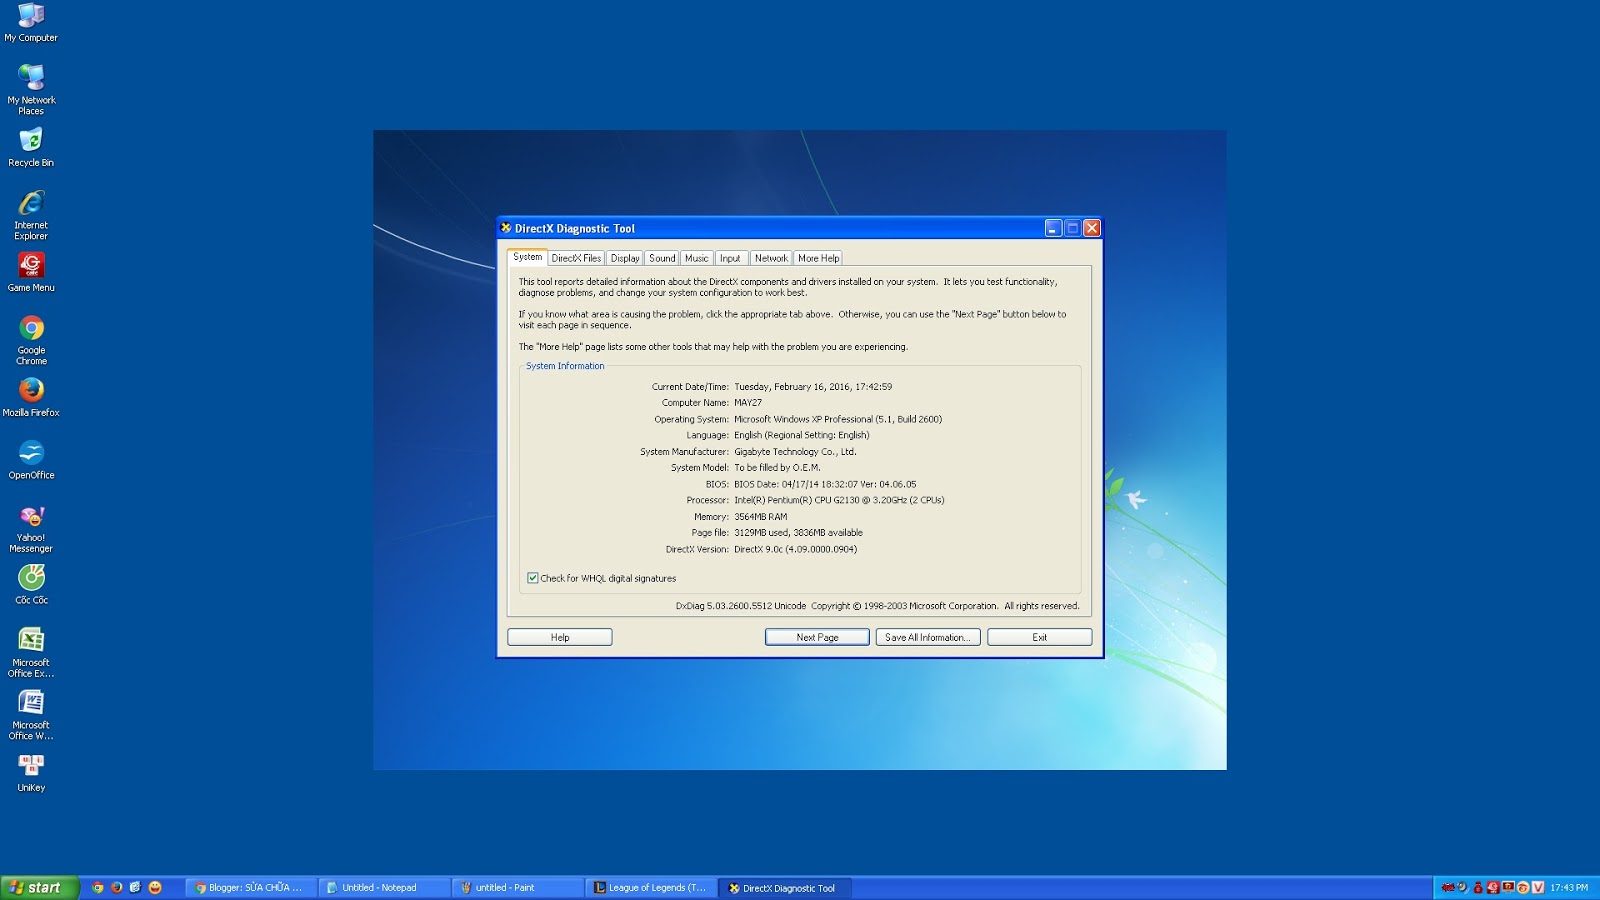The height and width of the screenshot is (900, 1600).
Task: Click computer name value MAY27
Action: 748,403
